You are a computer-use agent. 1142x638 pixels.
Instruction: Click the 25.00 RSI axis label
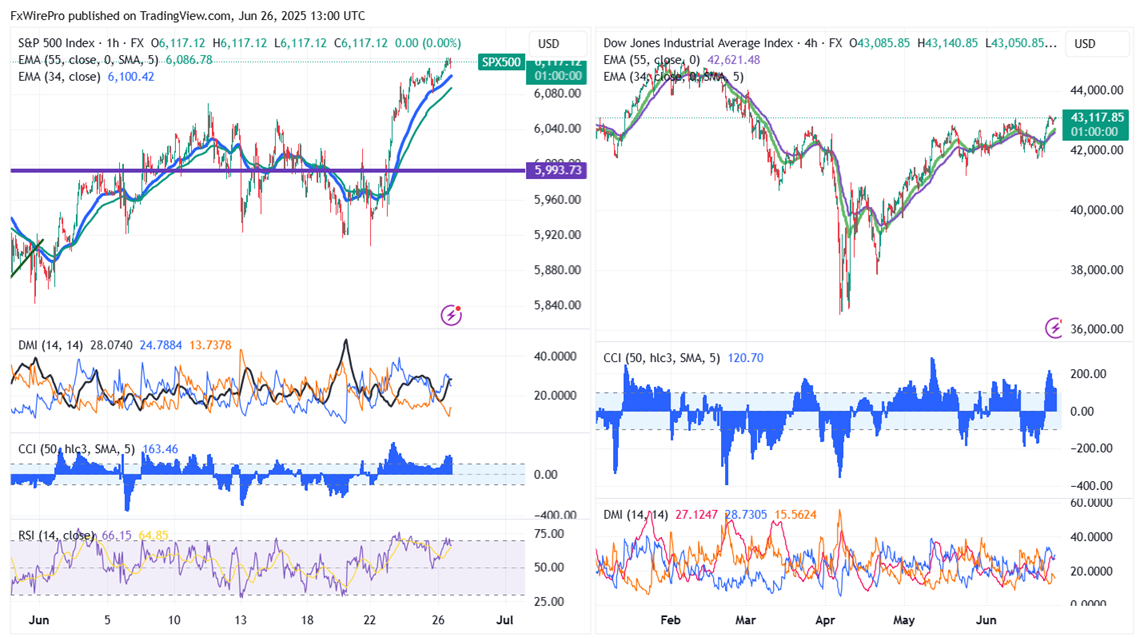click(x=549, y=602)
